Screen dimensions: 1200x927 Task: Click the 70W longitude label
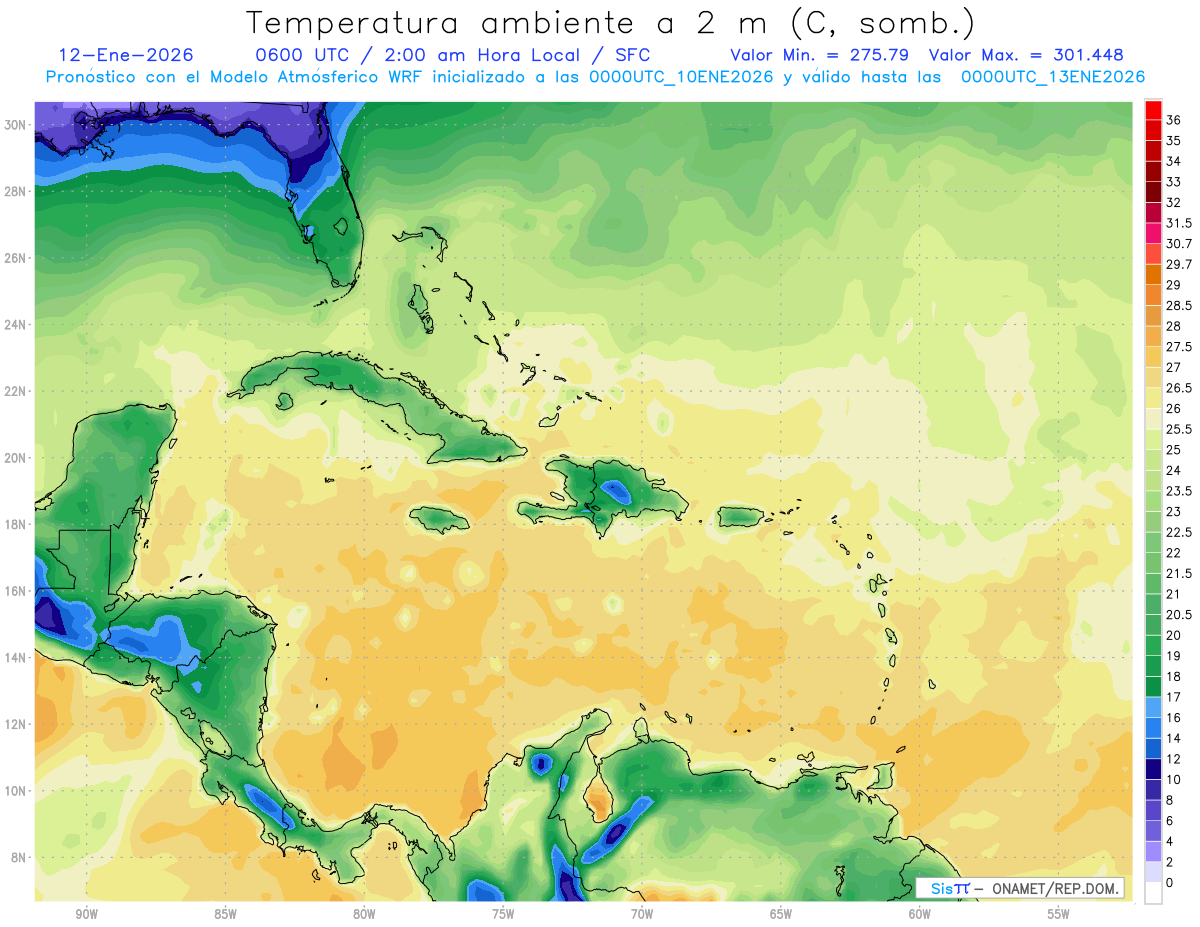[642, 914]
